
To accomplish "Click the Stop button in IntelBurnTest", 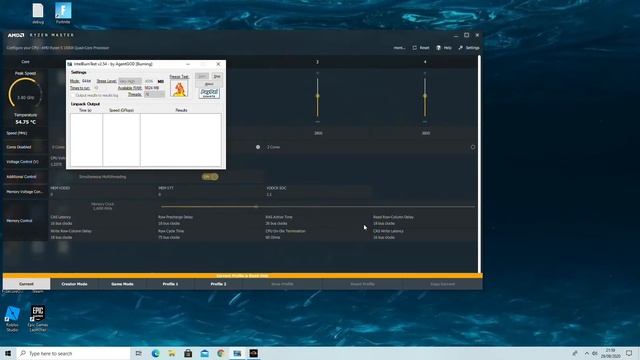I will (x=217, y=76).
